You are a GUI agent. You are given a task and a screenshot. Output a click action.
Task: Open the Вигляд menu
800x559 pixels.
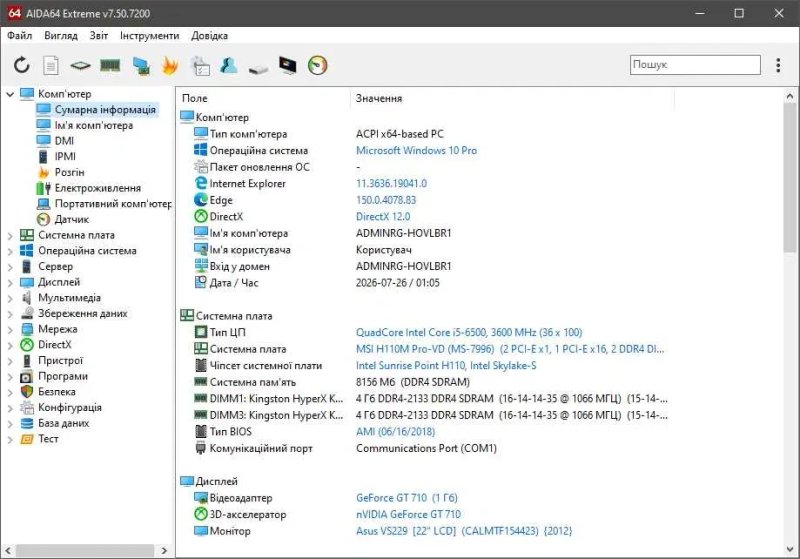pyautogui.click(x=61, y=36)
